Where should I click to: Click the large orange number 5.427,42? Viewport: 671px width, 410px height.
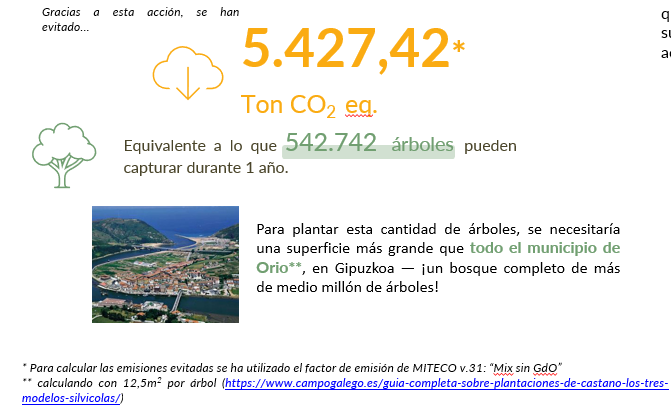pos(345,48)
